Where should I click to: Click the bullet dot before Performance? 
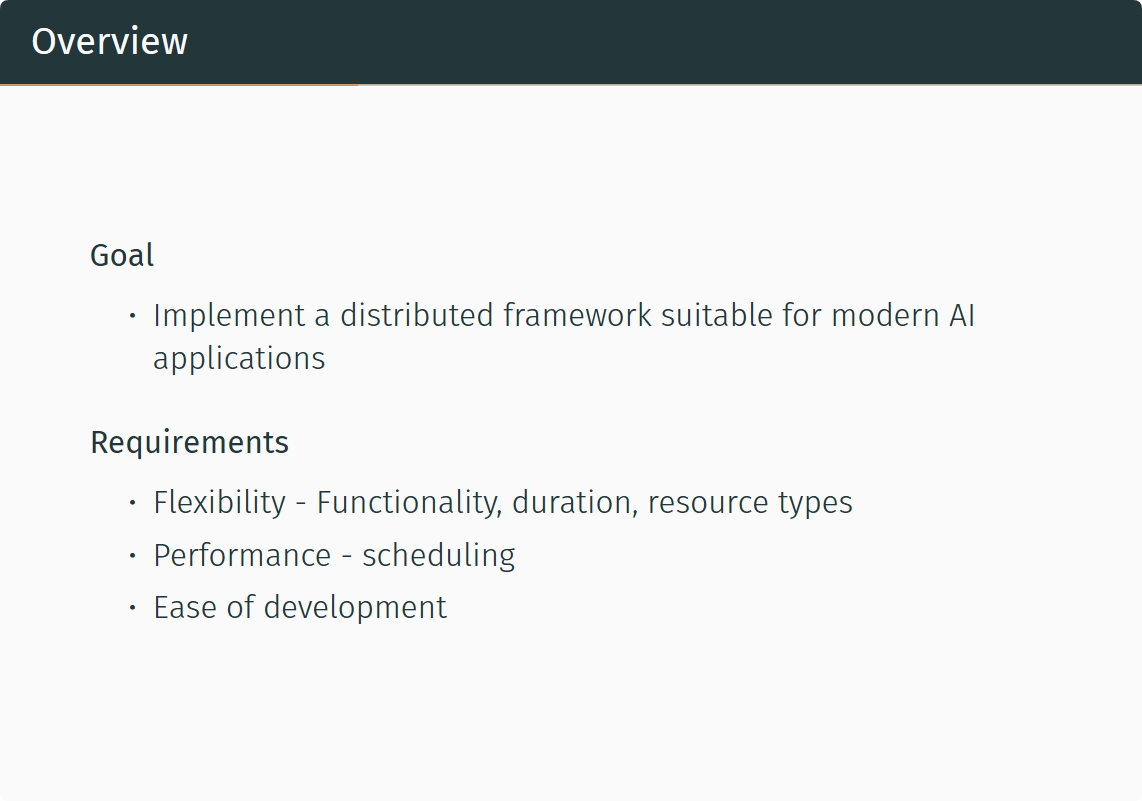click(x=132, y=555)
